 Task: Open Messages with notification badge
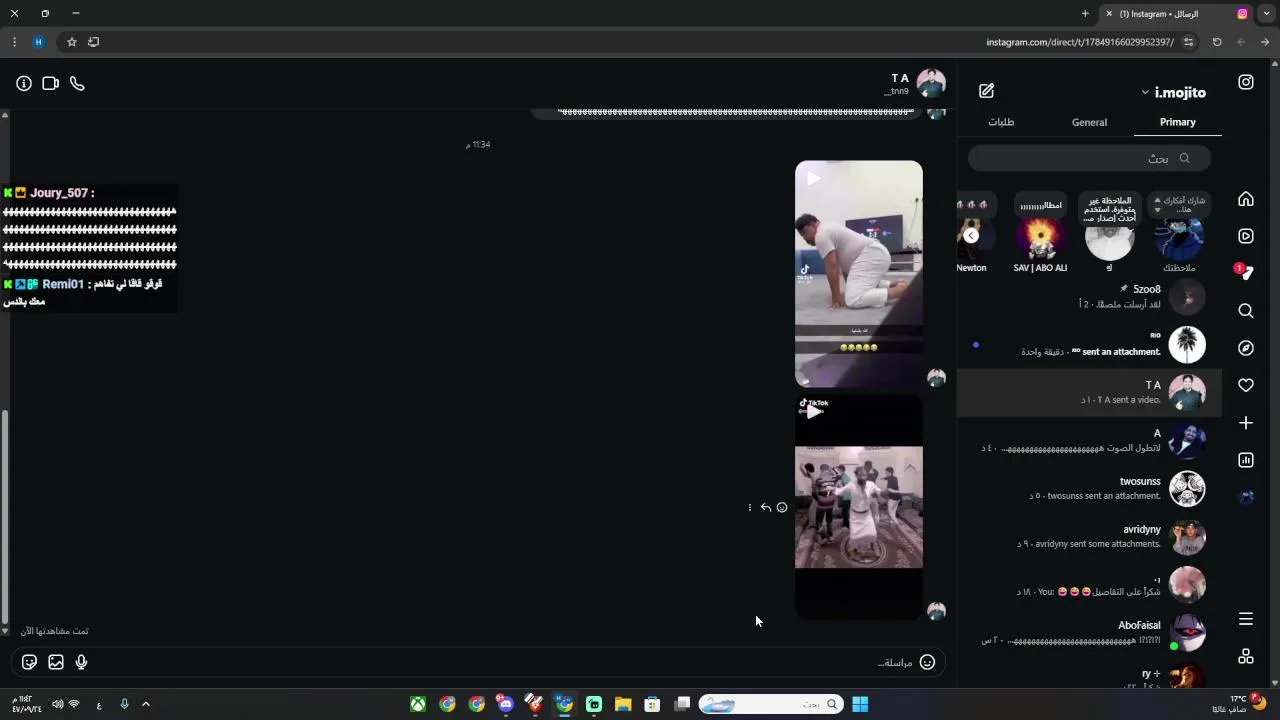point(1245,273)
